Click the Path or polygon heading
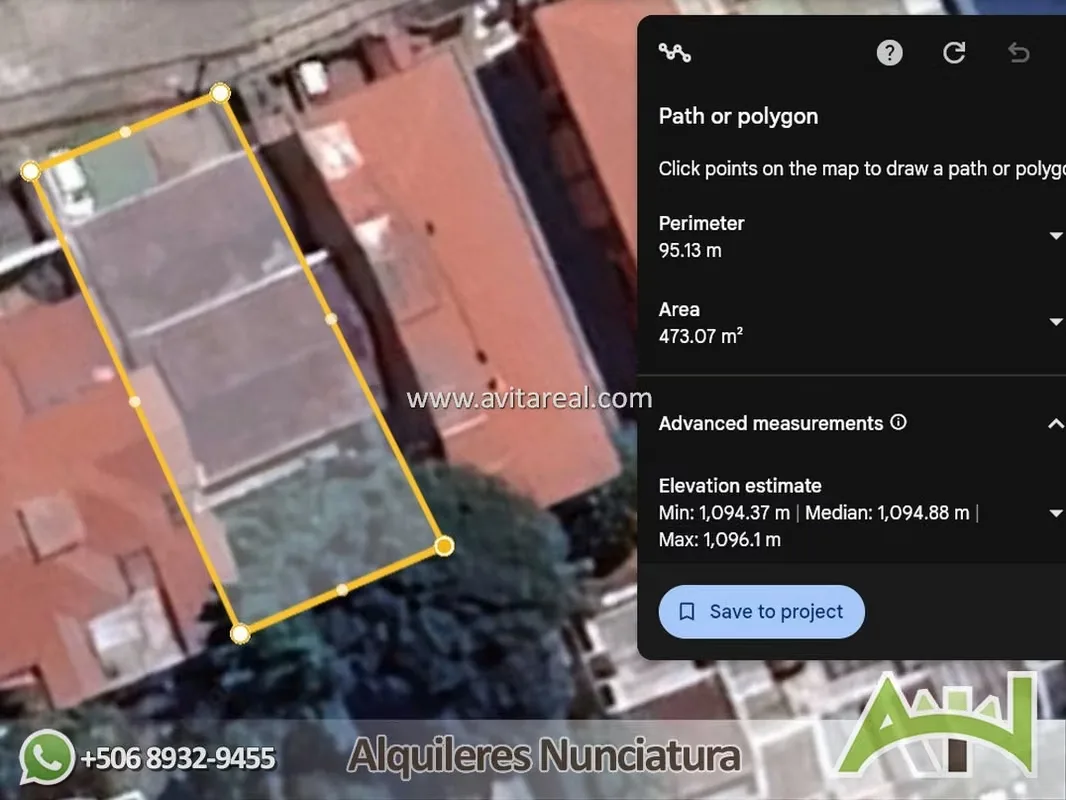Screen dimensions: 1066x800 coord(738,116)
